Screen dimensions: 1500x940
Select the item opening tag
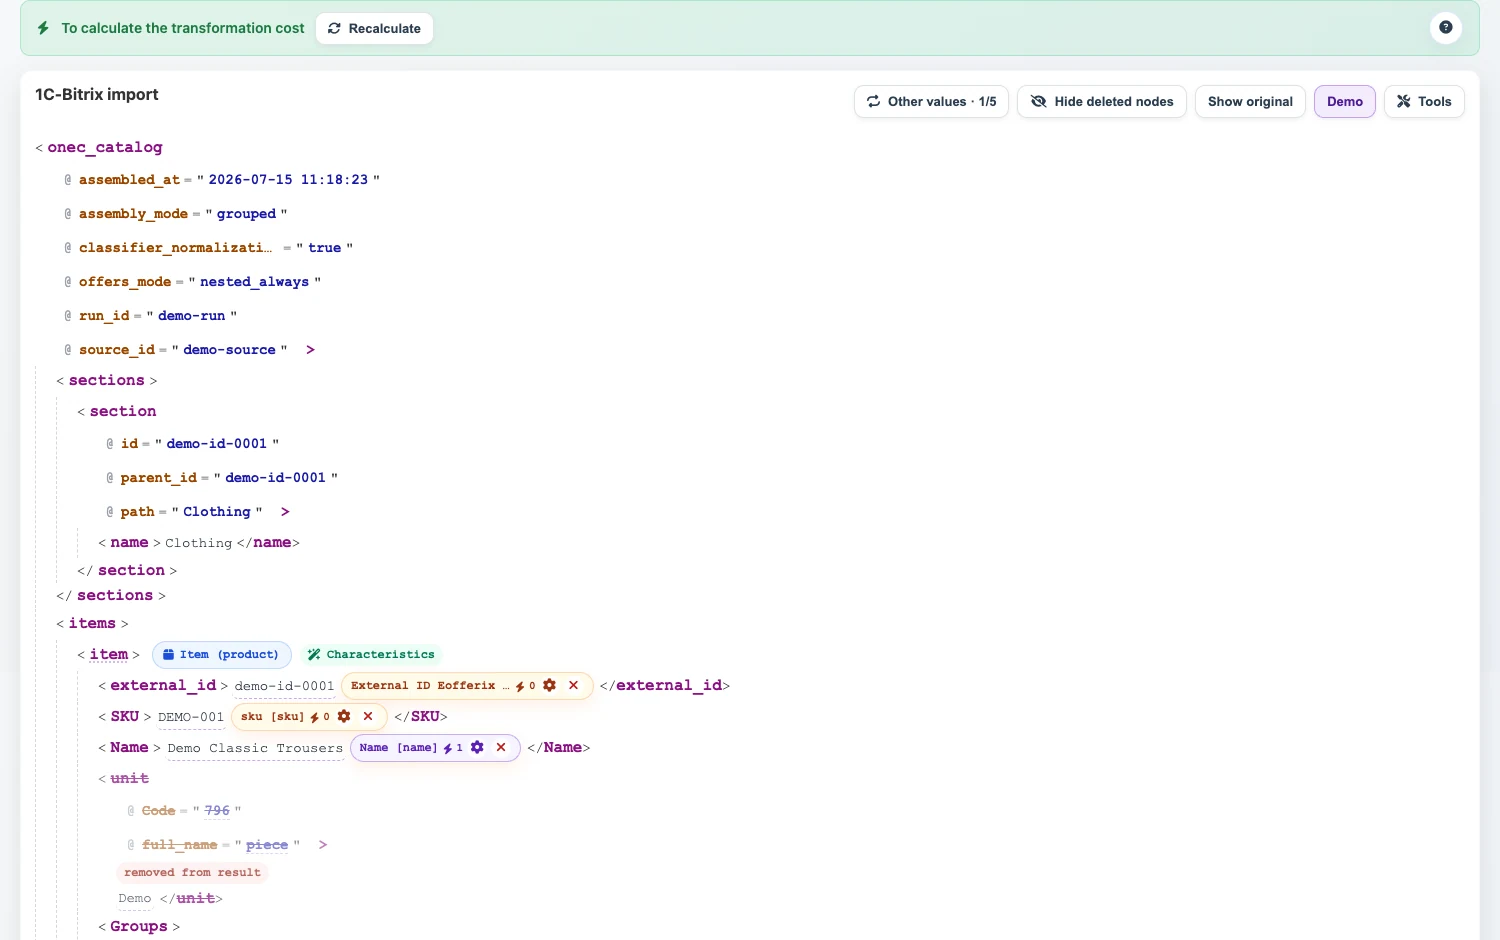[109, 654]
